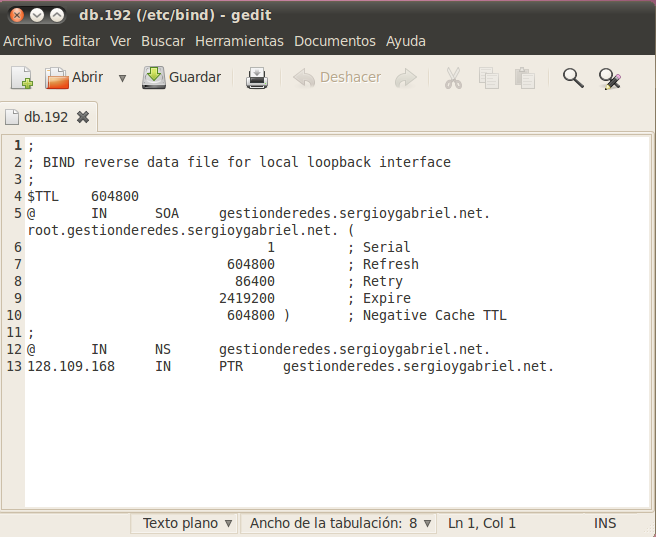Click the Ln 1, Col 1 status text
Viewport: 656px width, 537px height.
[x=482, y=523]
